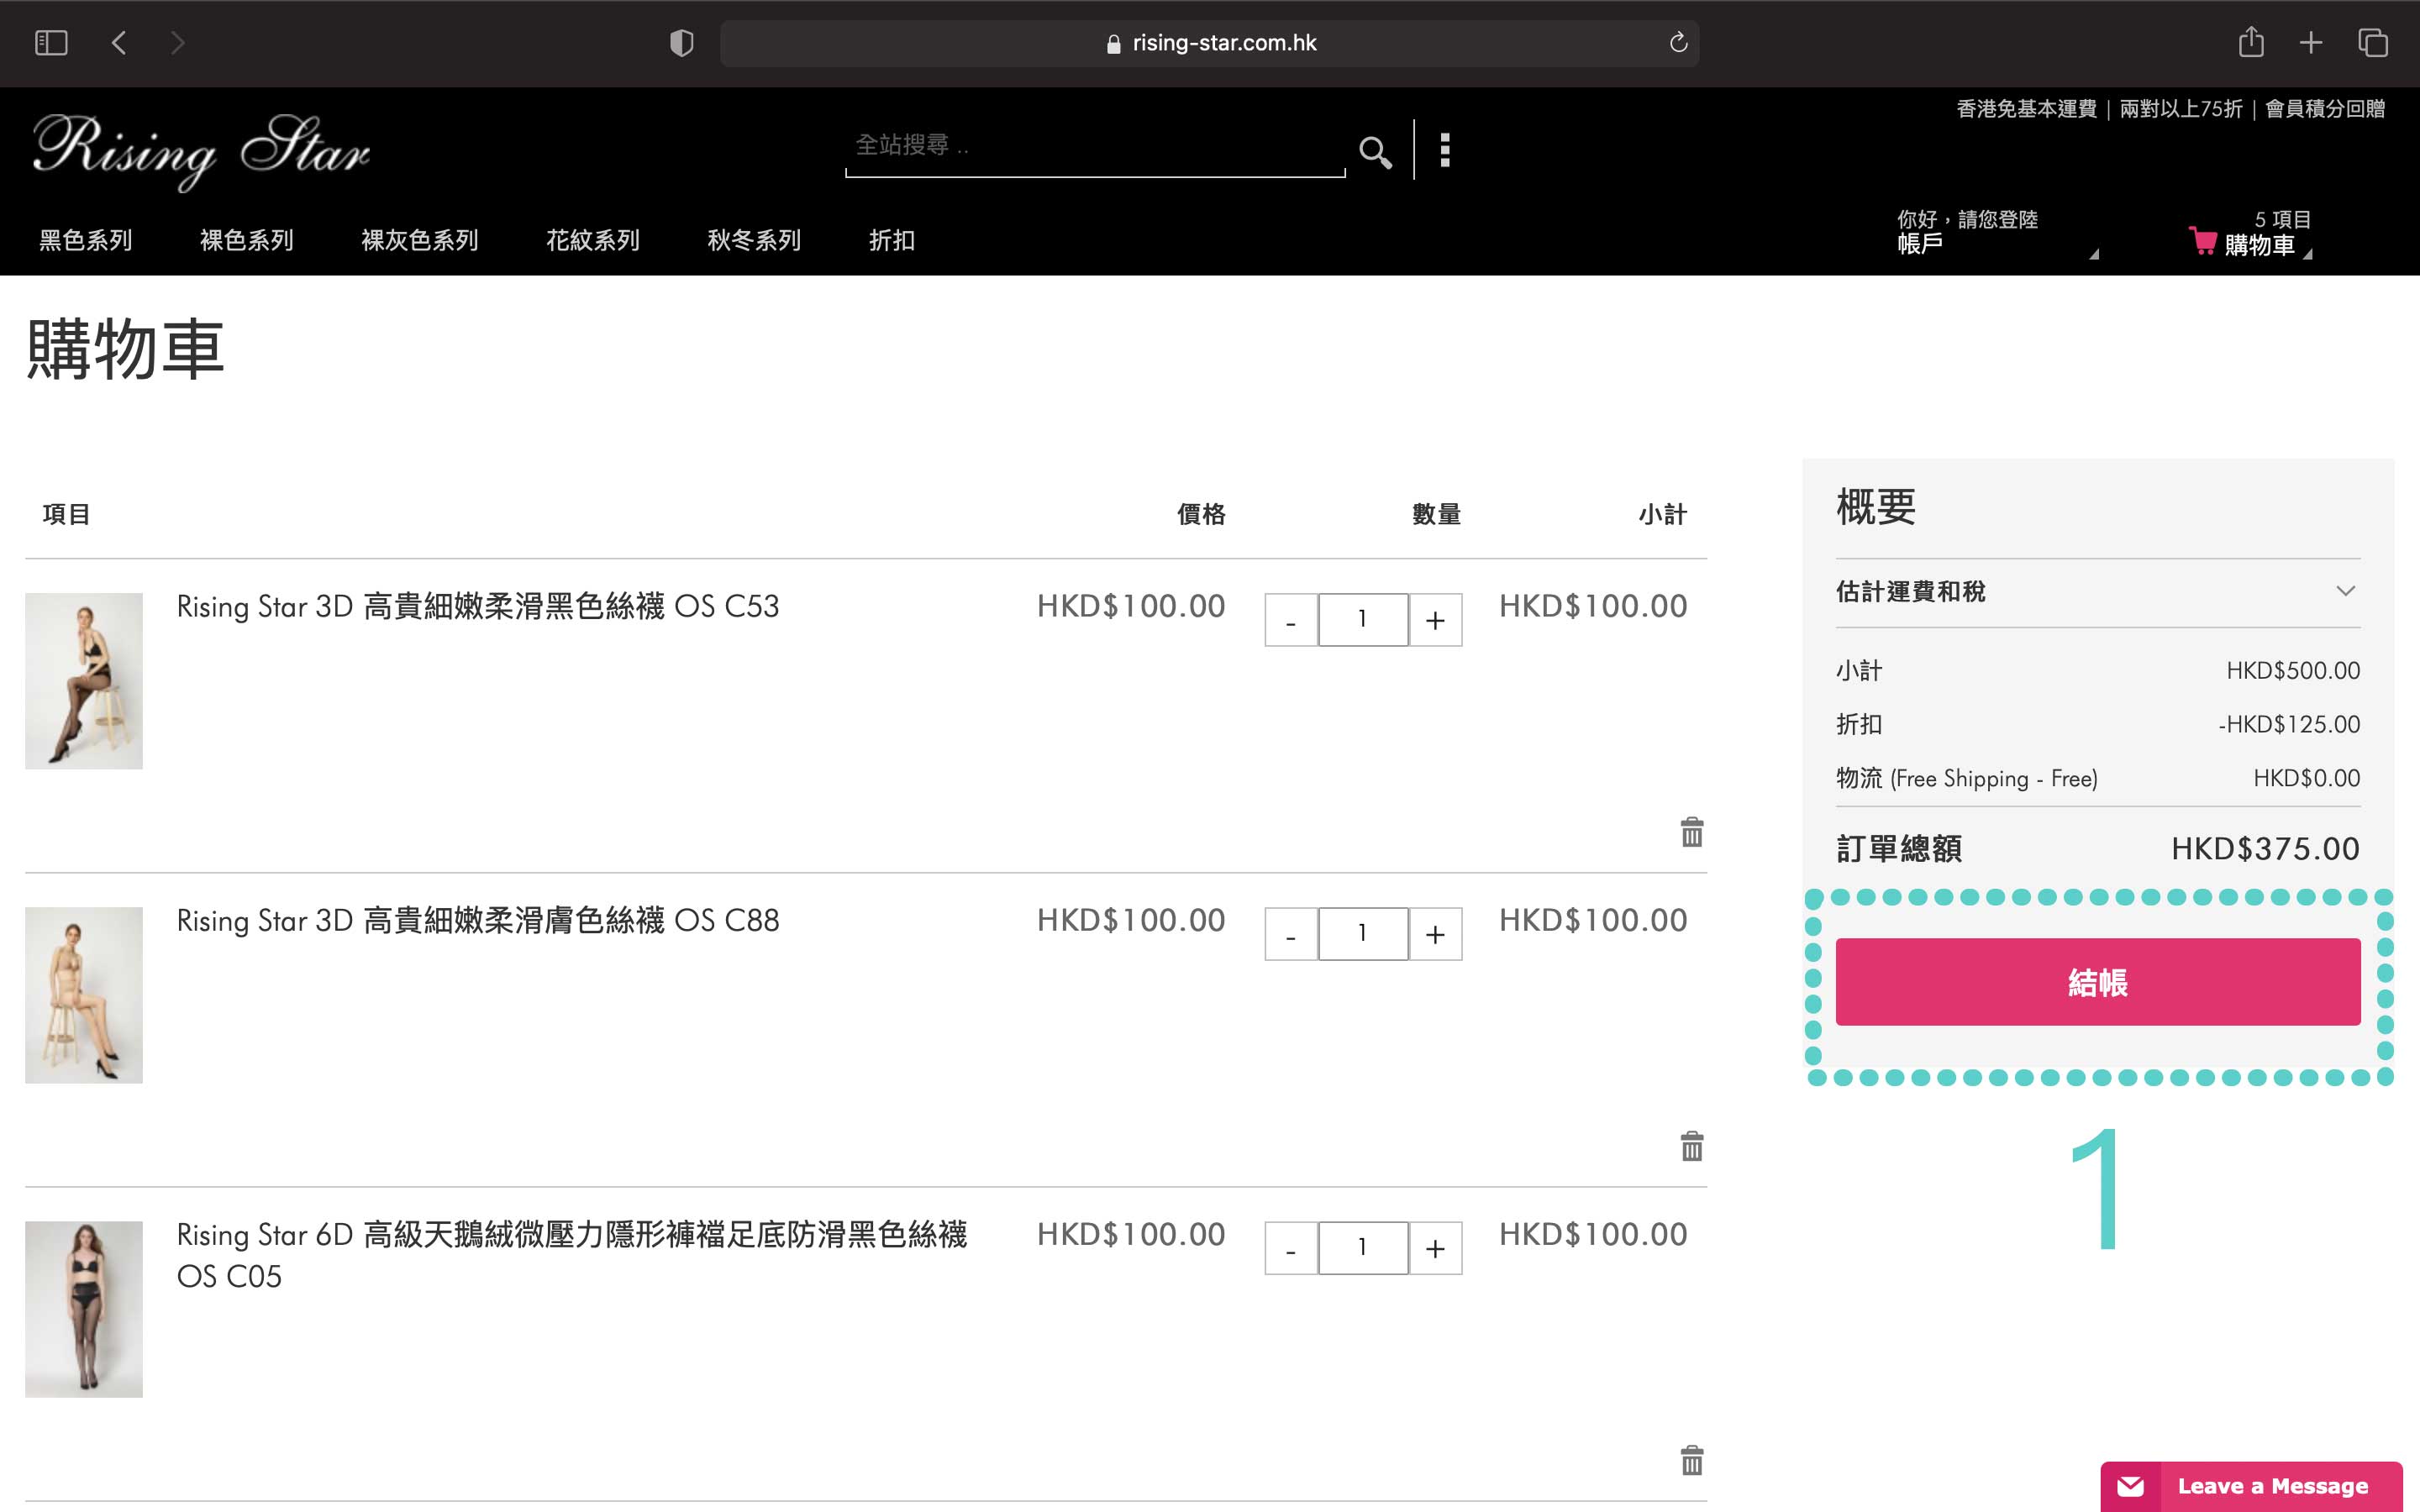Image resolution: width=2420 pixels, height=1512 pixels.
Task: Click quantity field of OS C53 item
Action: tap(1363, 620)
